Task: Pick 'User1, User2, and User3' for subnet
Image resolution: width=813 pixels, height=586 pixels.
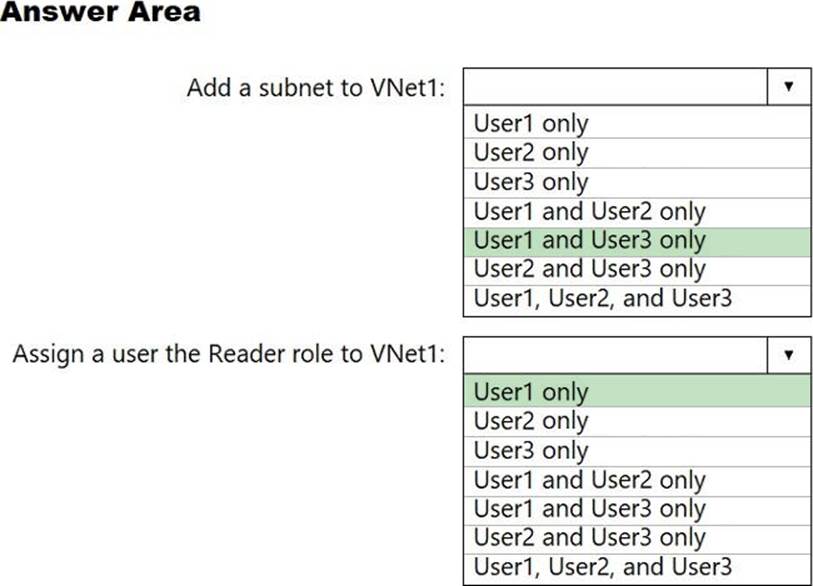Action: [636, 299]
